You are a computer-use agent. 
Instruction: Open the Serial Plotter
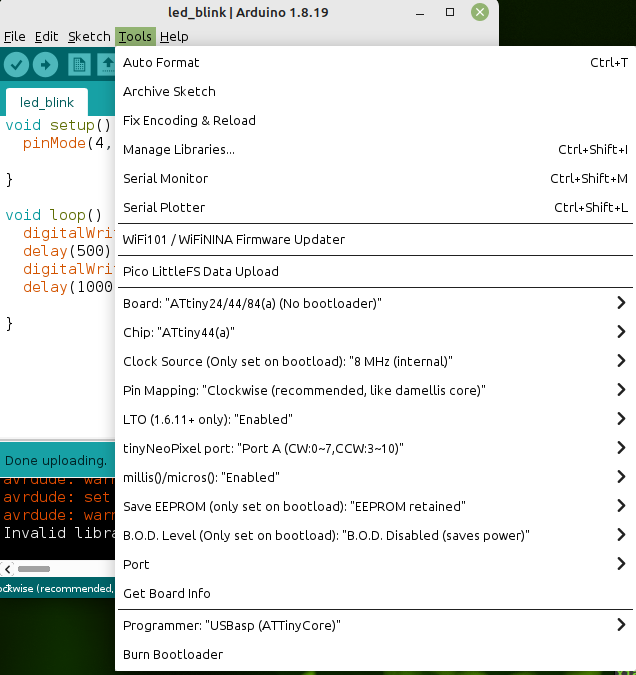tap(375, 207)
